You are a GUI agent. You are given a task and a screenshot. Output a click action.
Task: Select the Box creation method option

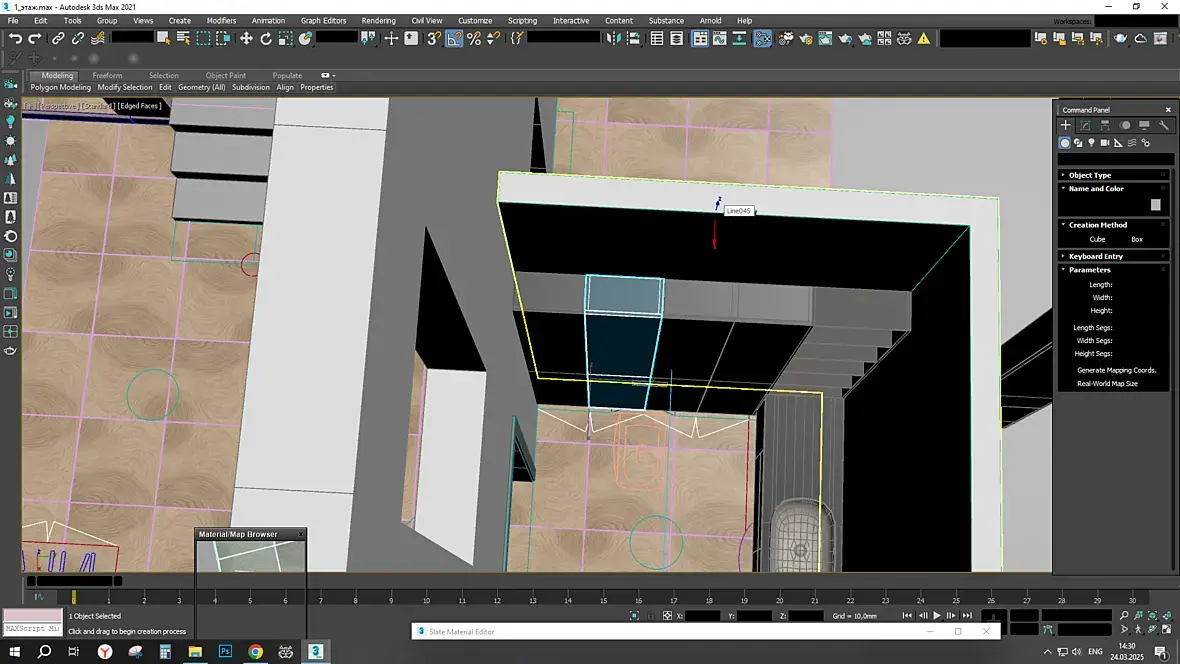click(x=1136, y=239)
